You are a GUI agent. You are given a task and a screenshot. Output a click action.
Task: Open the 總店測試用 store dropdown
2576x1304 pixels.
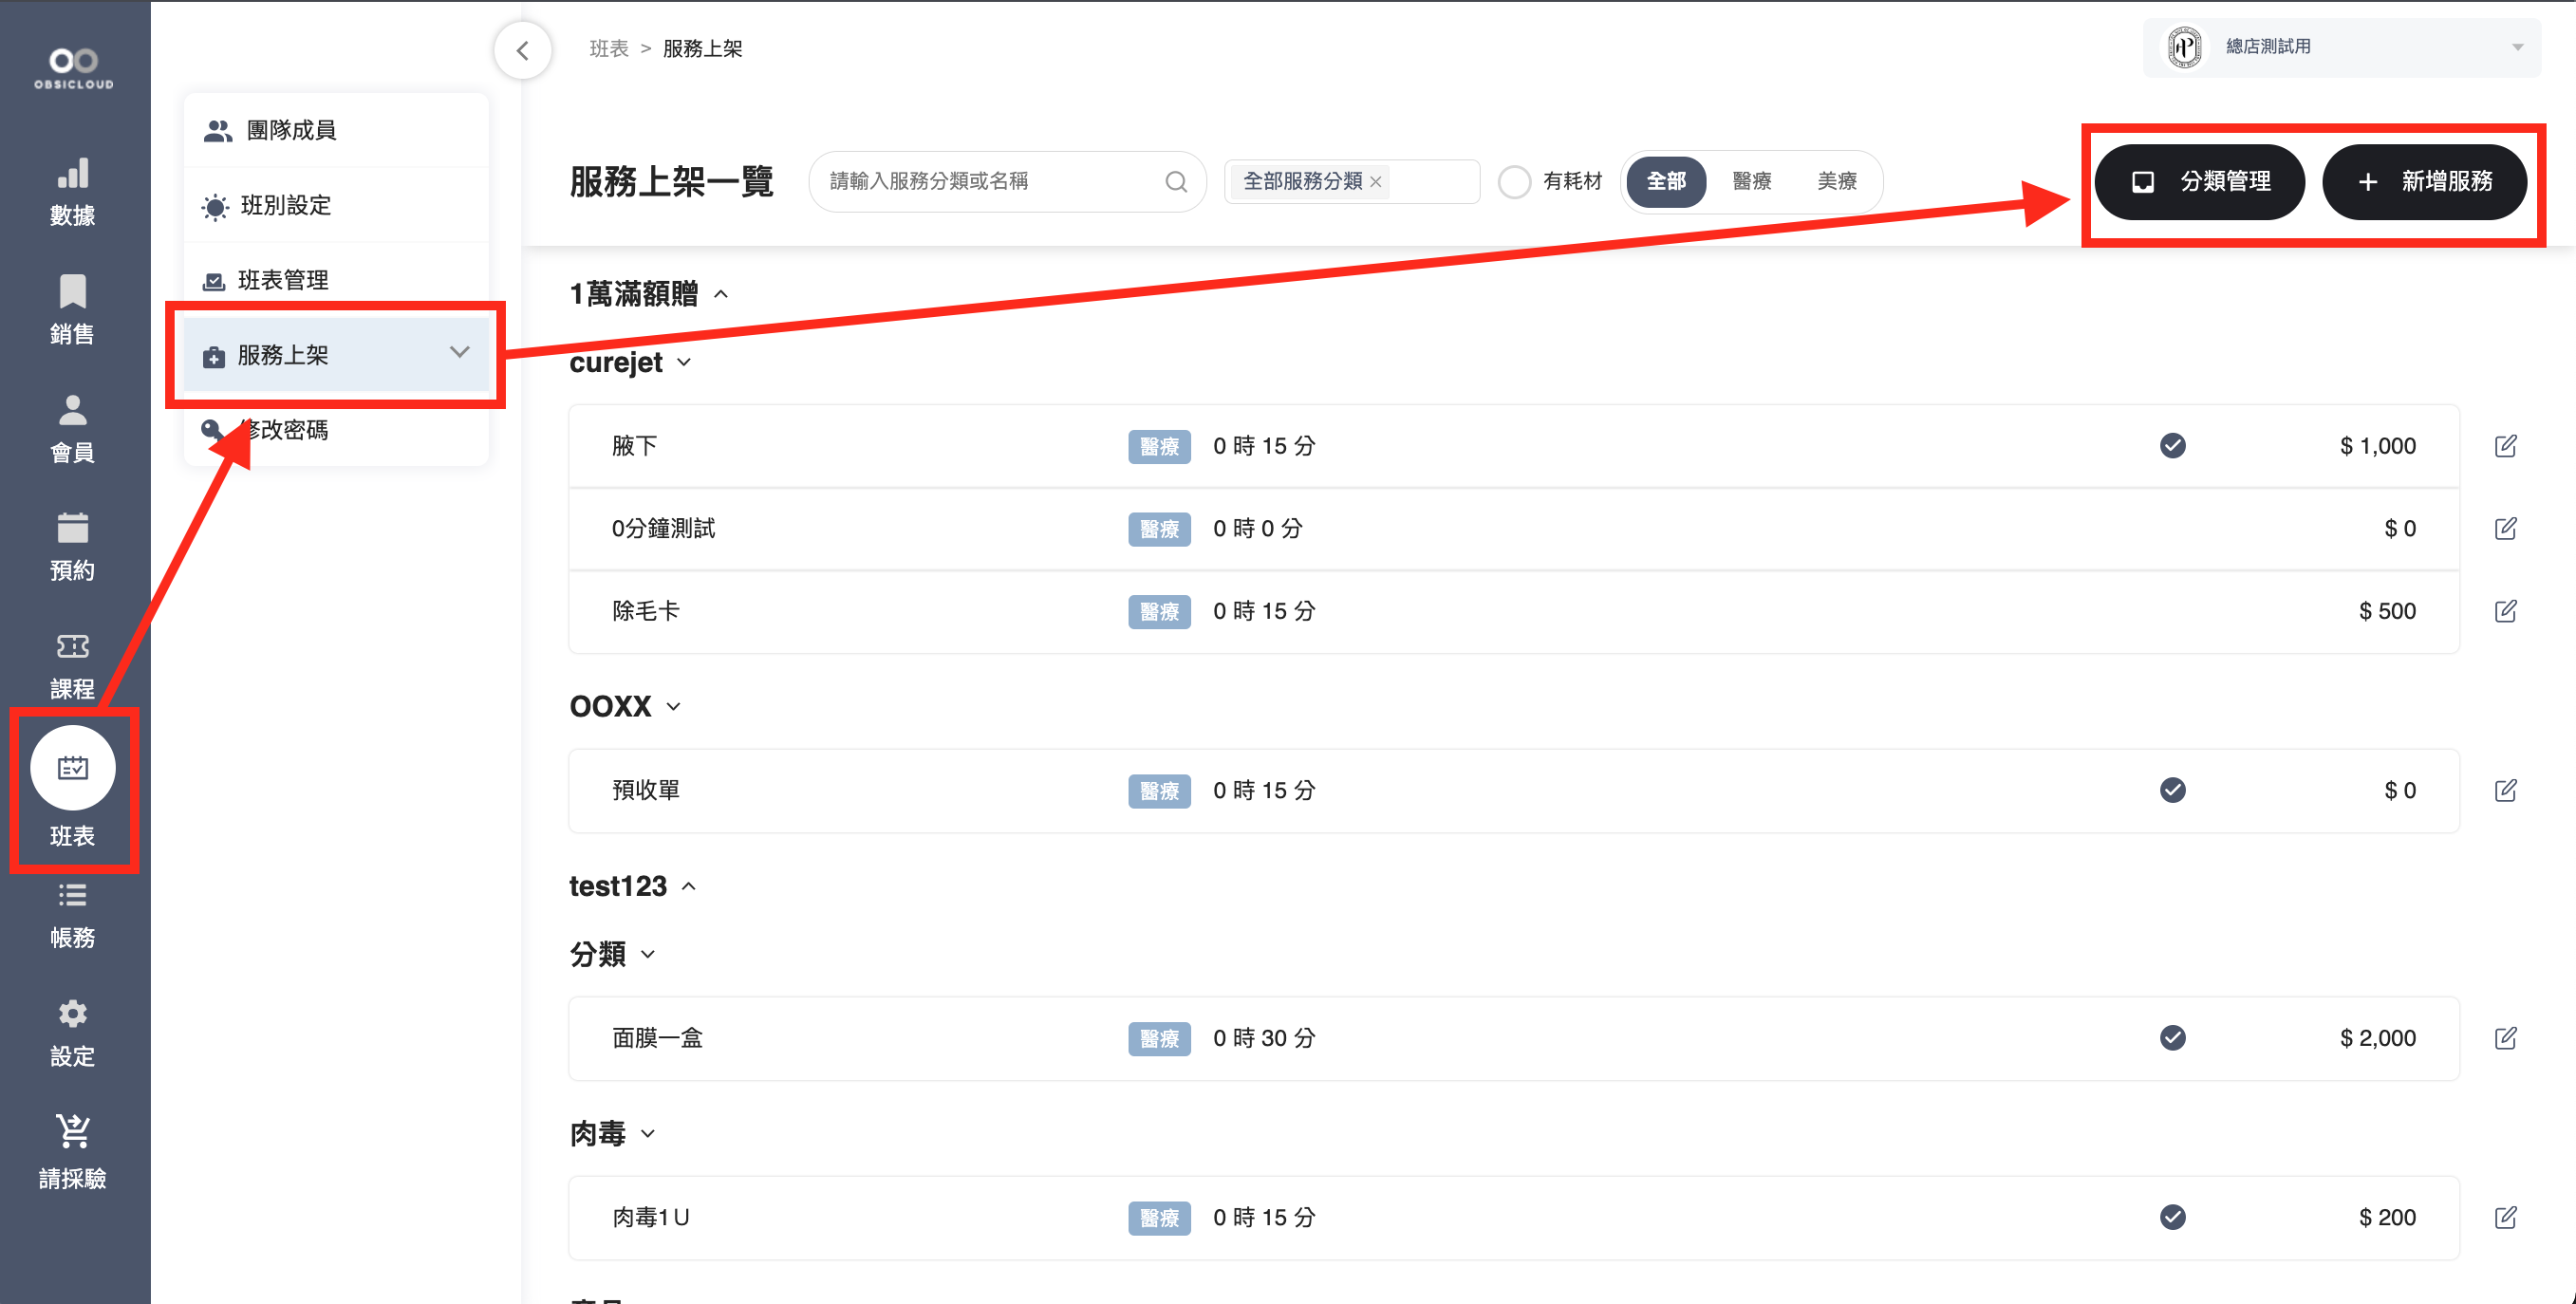click(2340, 47)
